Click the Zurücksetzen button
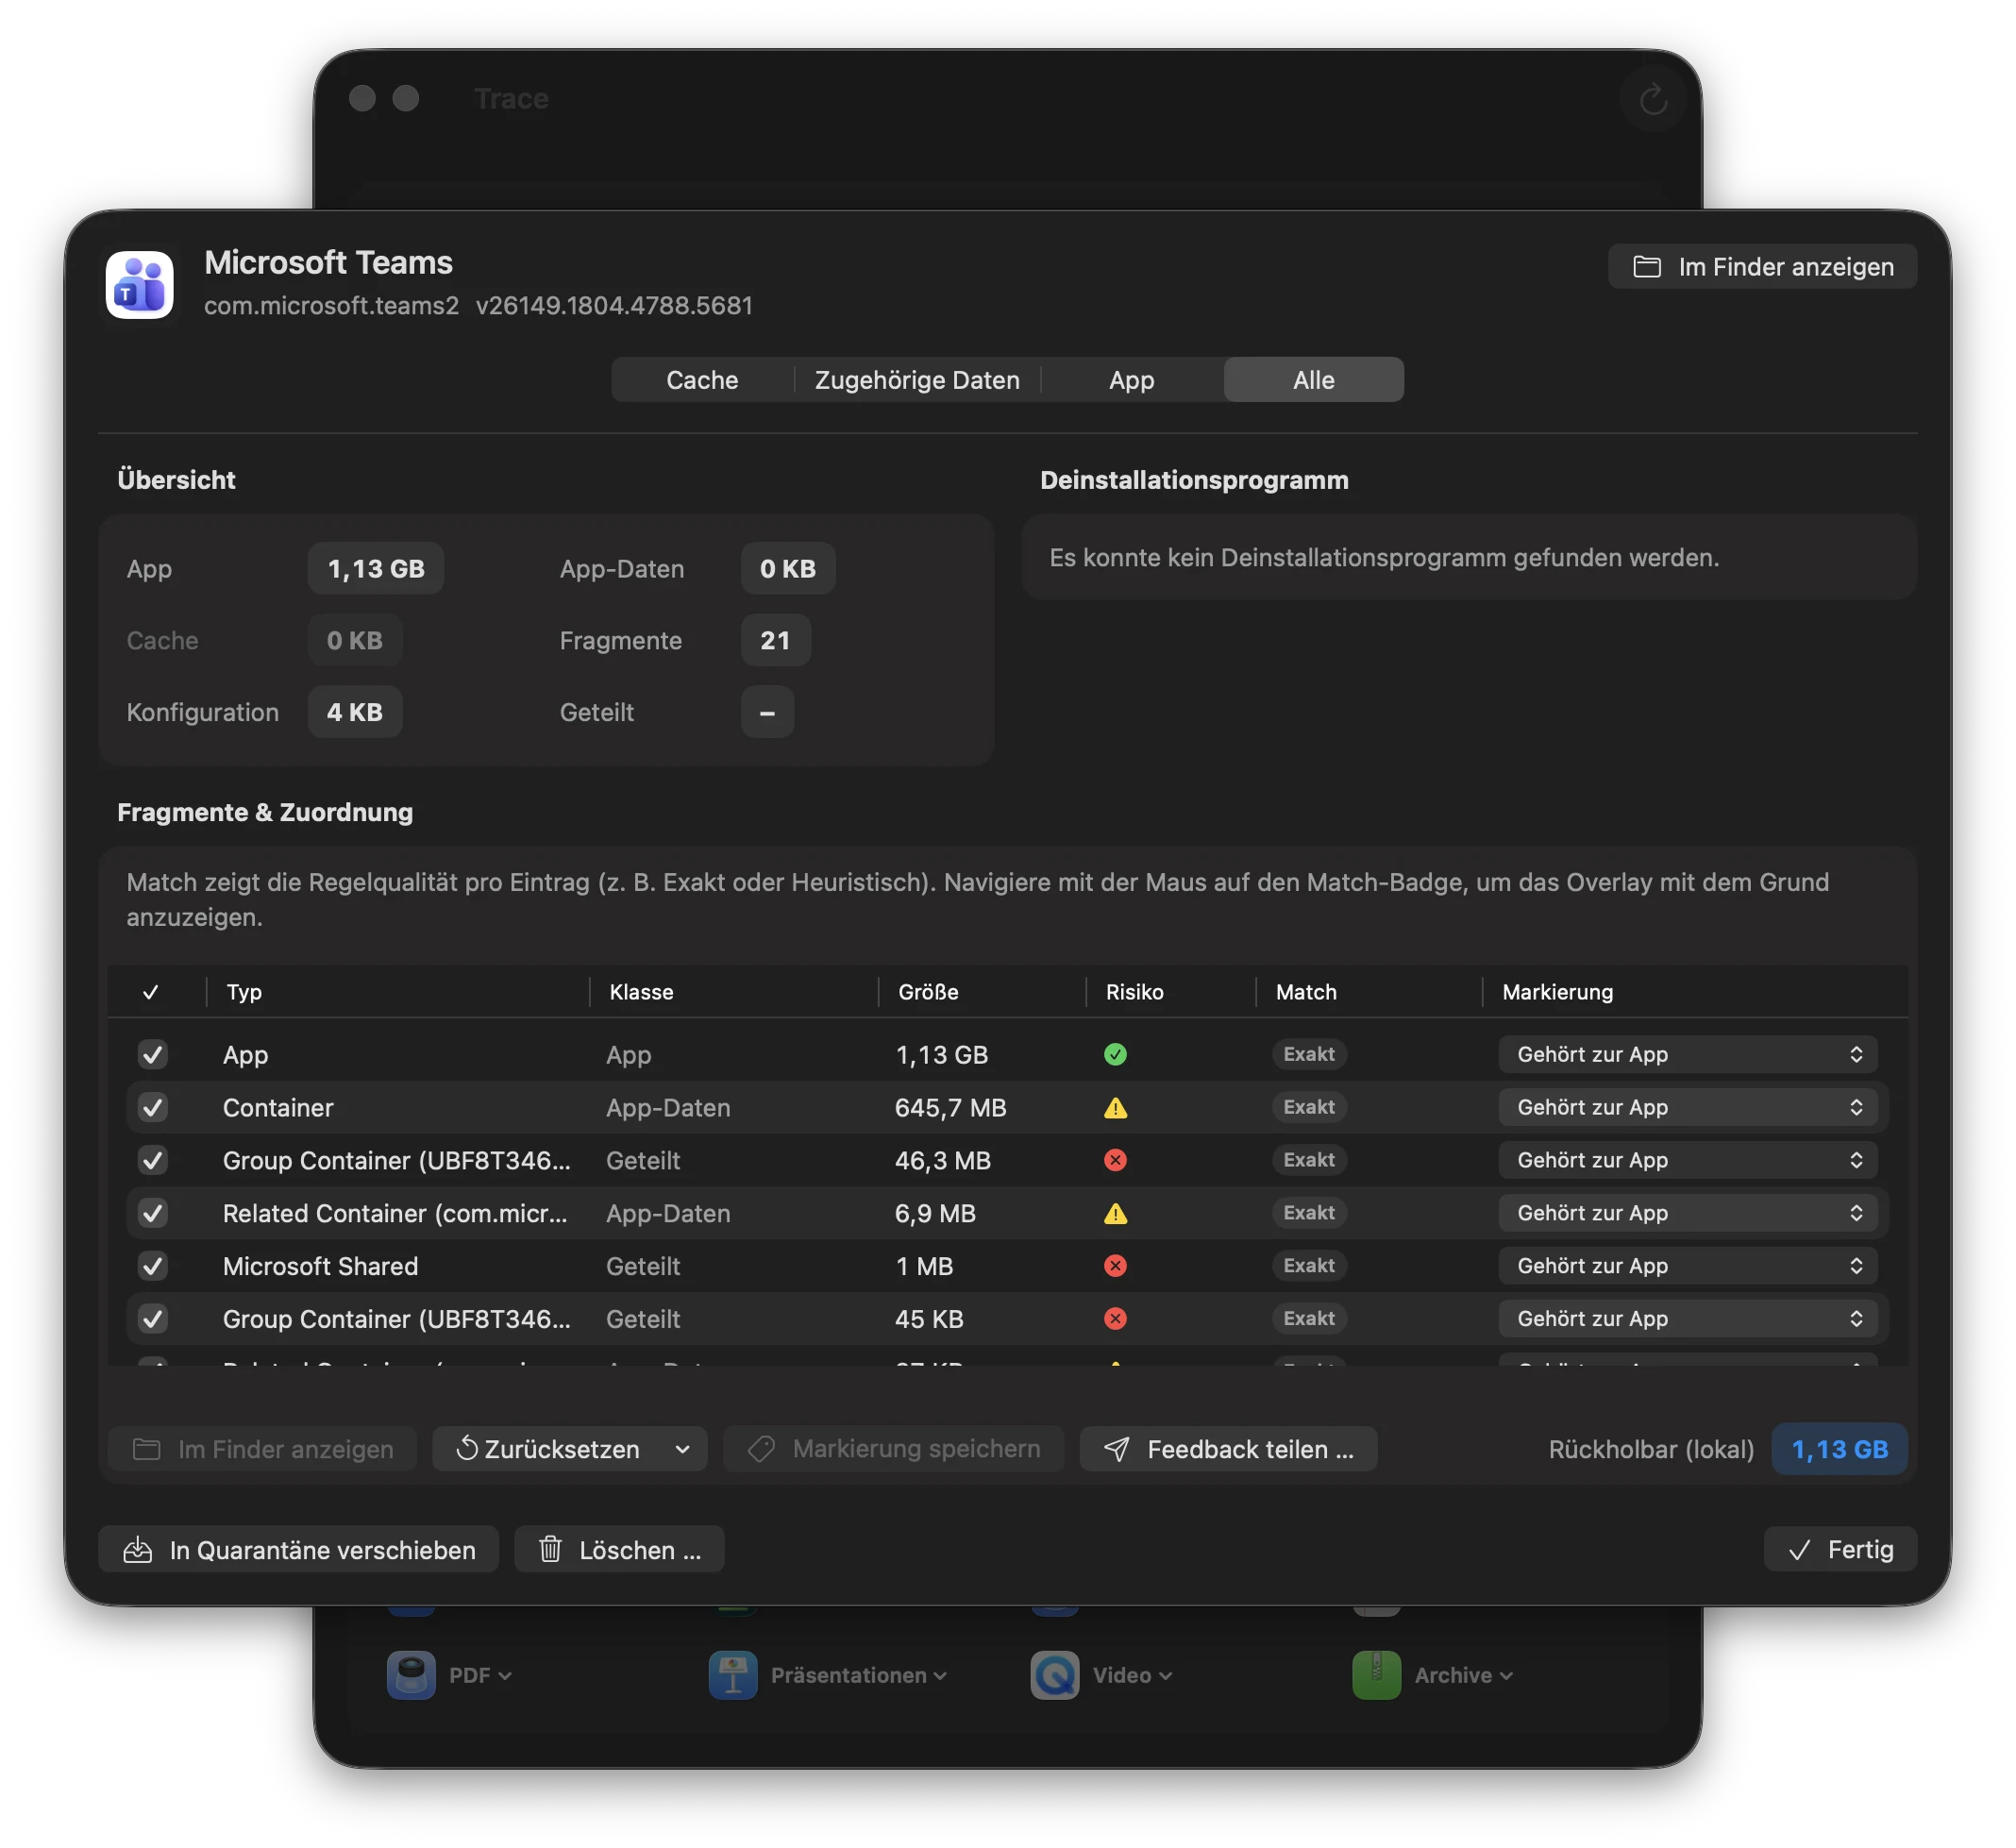This screenshot has width=2016, height=1848. click(548, 1449)
